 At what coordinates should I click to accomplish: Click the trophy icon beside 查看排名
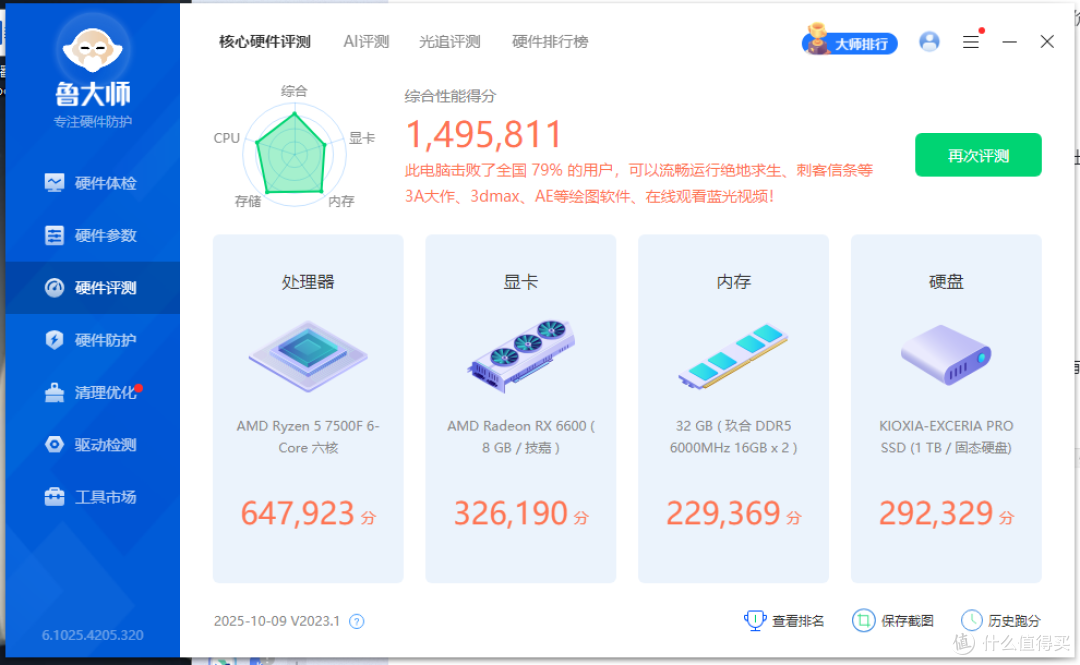(755, 620)
